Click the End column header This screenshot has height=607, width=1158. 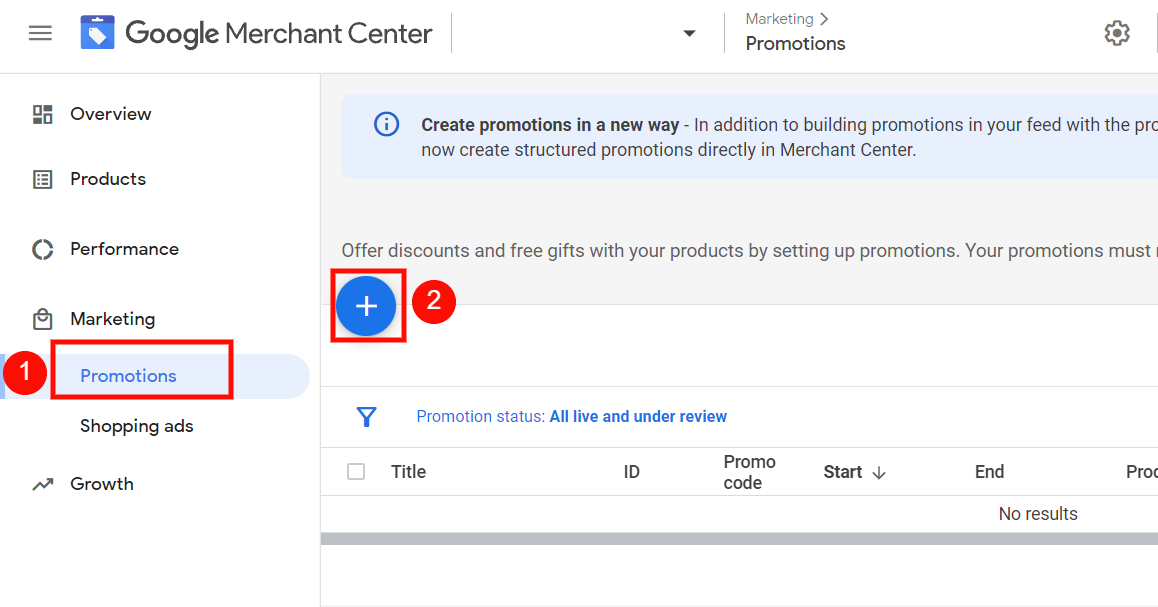click(x=990, y=472)
